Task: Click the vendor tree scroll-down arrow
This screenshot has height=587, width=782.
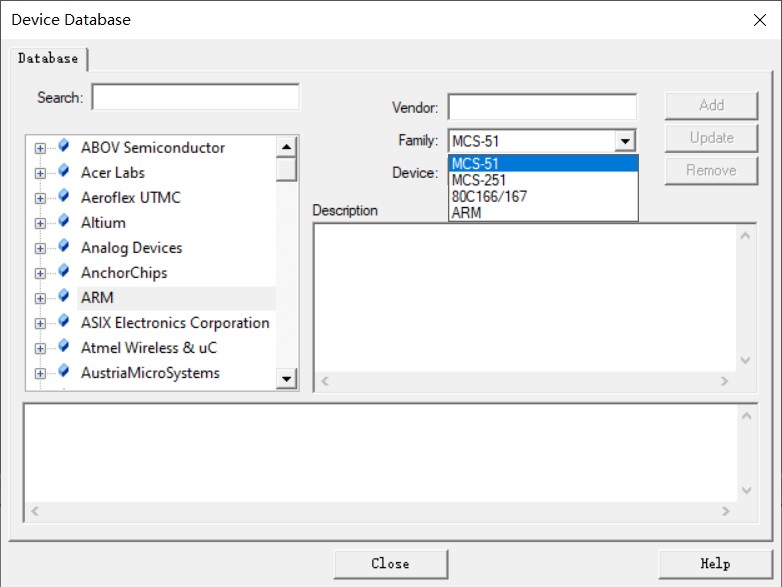Action: click(x=286, y=379)
